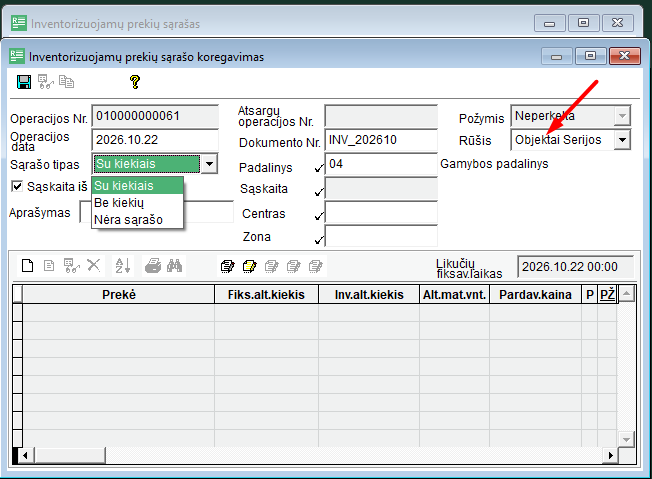Click the Operacijos Nr. field

tap(155, 116)
